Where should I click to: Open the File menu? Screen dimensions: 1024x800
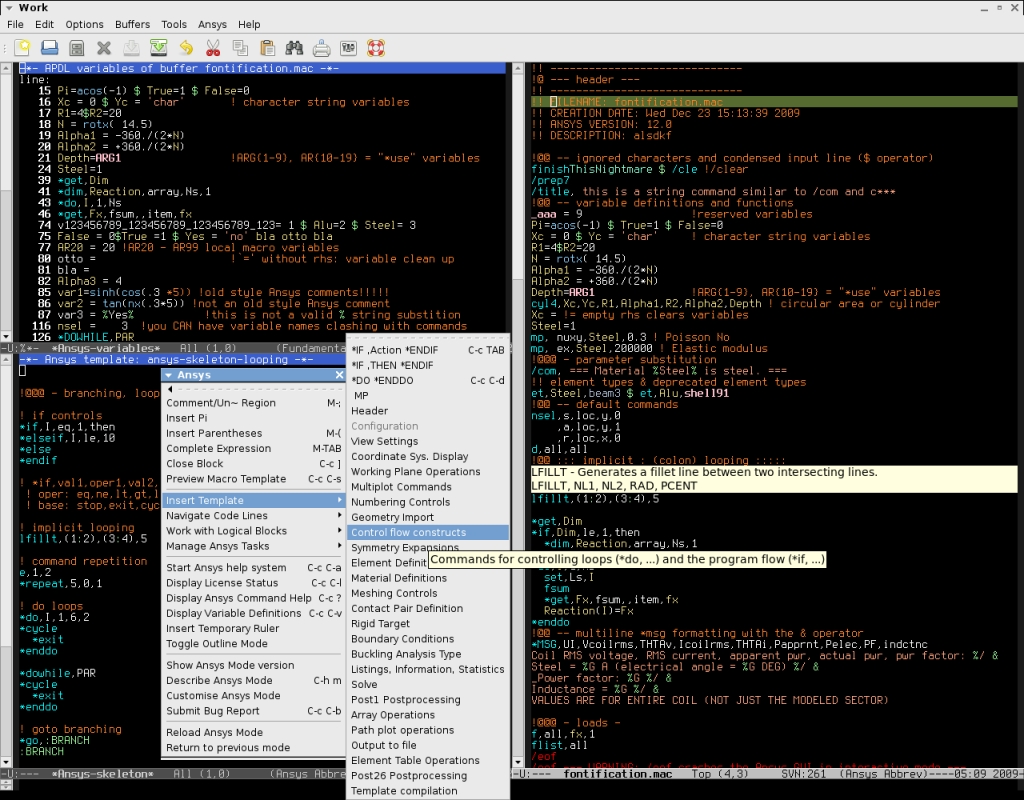[15, 24]
